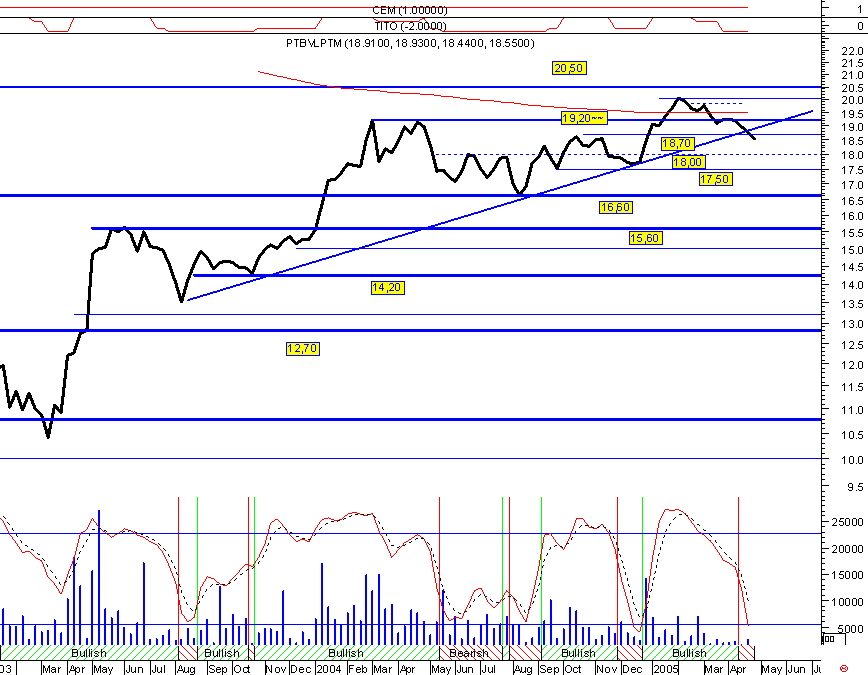Pick the yellow 16,60 support label
868x675 pixels.
616,208
